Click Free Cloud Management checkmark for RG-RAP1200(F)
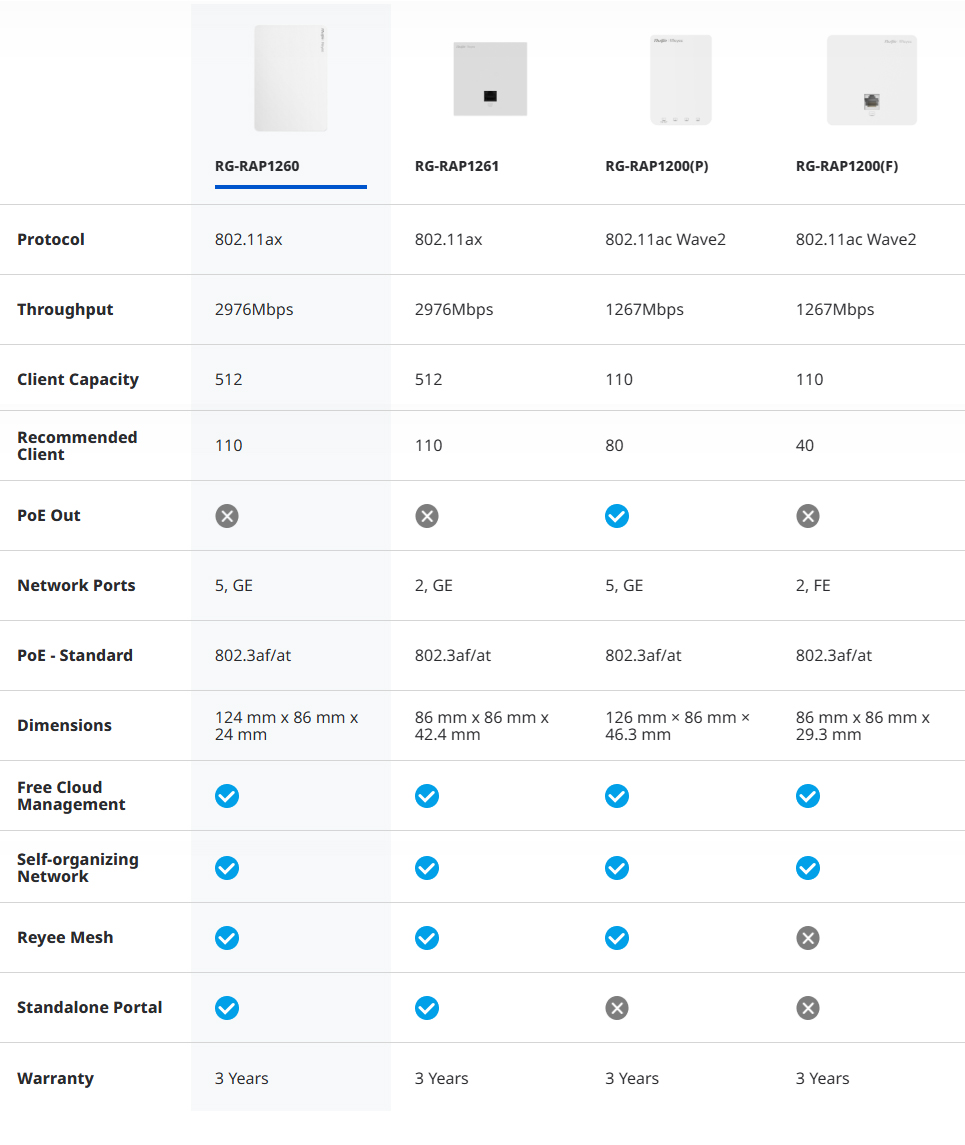The image size is (965, 1145). pyautogui.click(x=808, y=796)
